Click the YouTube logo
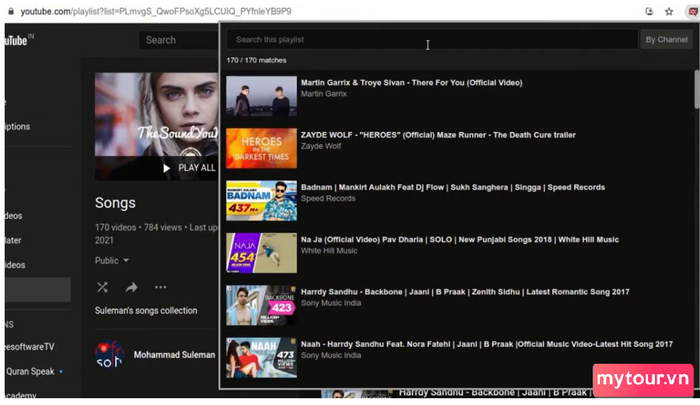 point(18,40)
